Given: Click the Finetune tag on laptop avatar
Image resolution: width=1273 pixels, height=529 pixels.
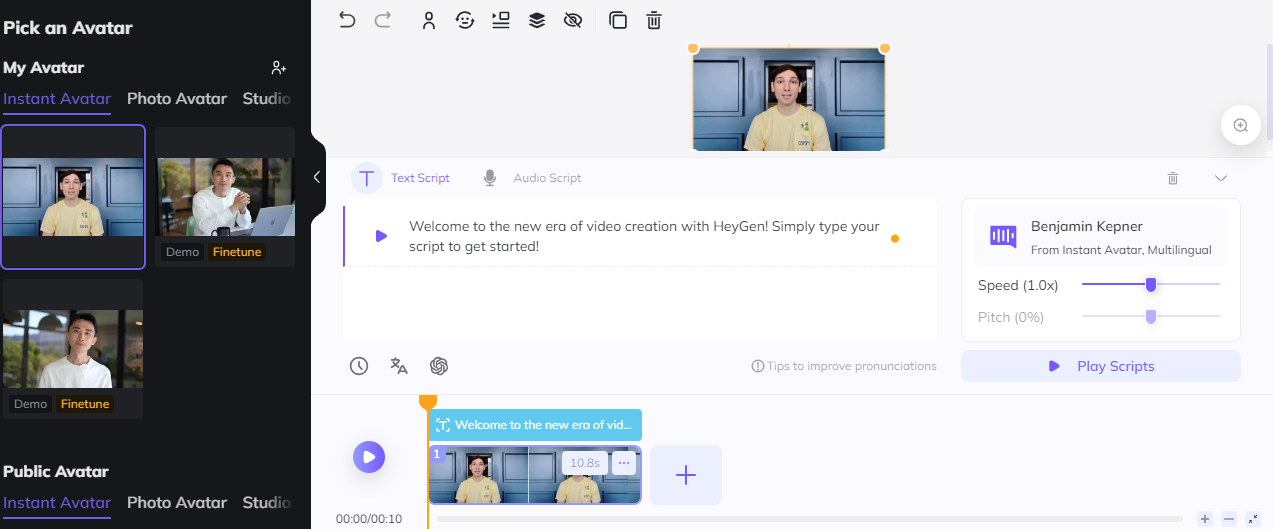Looking at the screenshot, I should coord(237,252).
